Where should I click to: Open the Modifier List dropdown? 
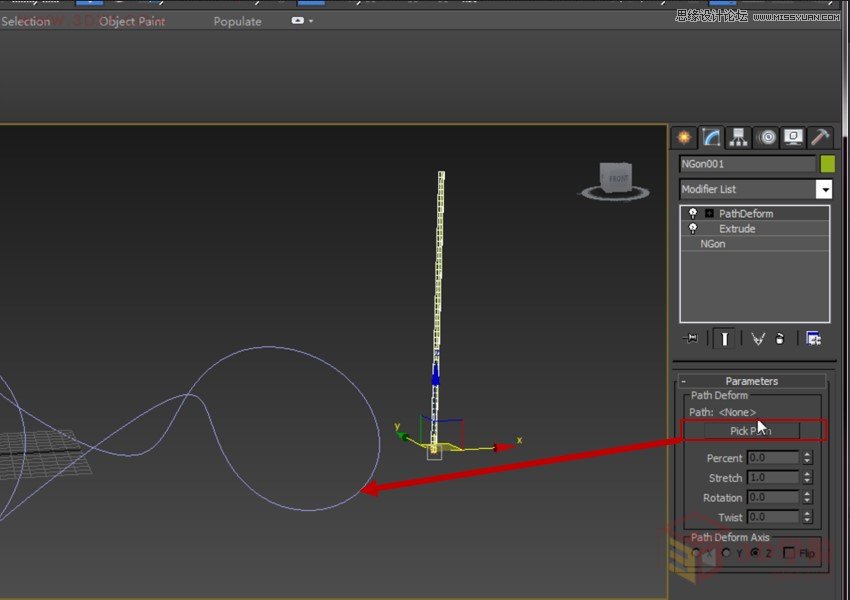824,189
